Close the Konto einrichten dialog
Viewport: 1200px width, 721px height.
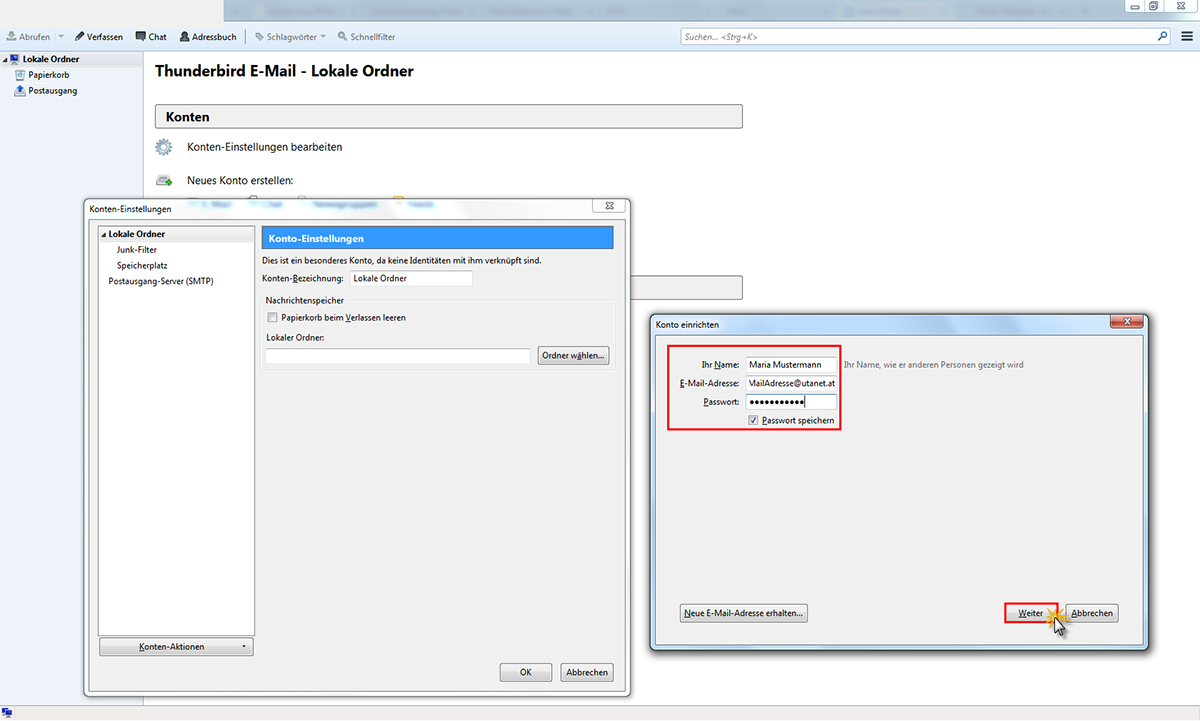tap(1126, 322)
